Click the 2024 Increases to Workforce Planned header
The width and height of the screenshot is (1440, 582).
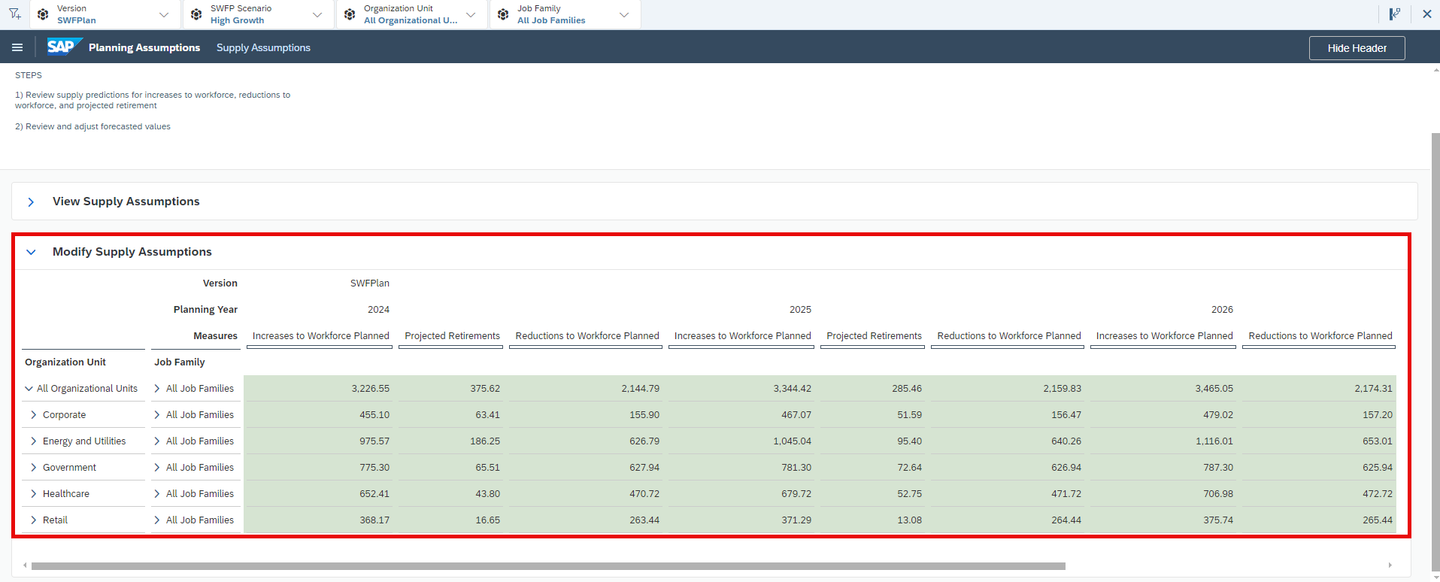click(321, 336)
